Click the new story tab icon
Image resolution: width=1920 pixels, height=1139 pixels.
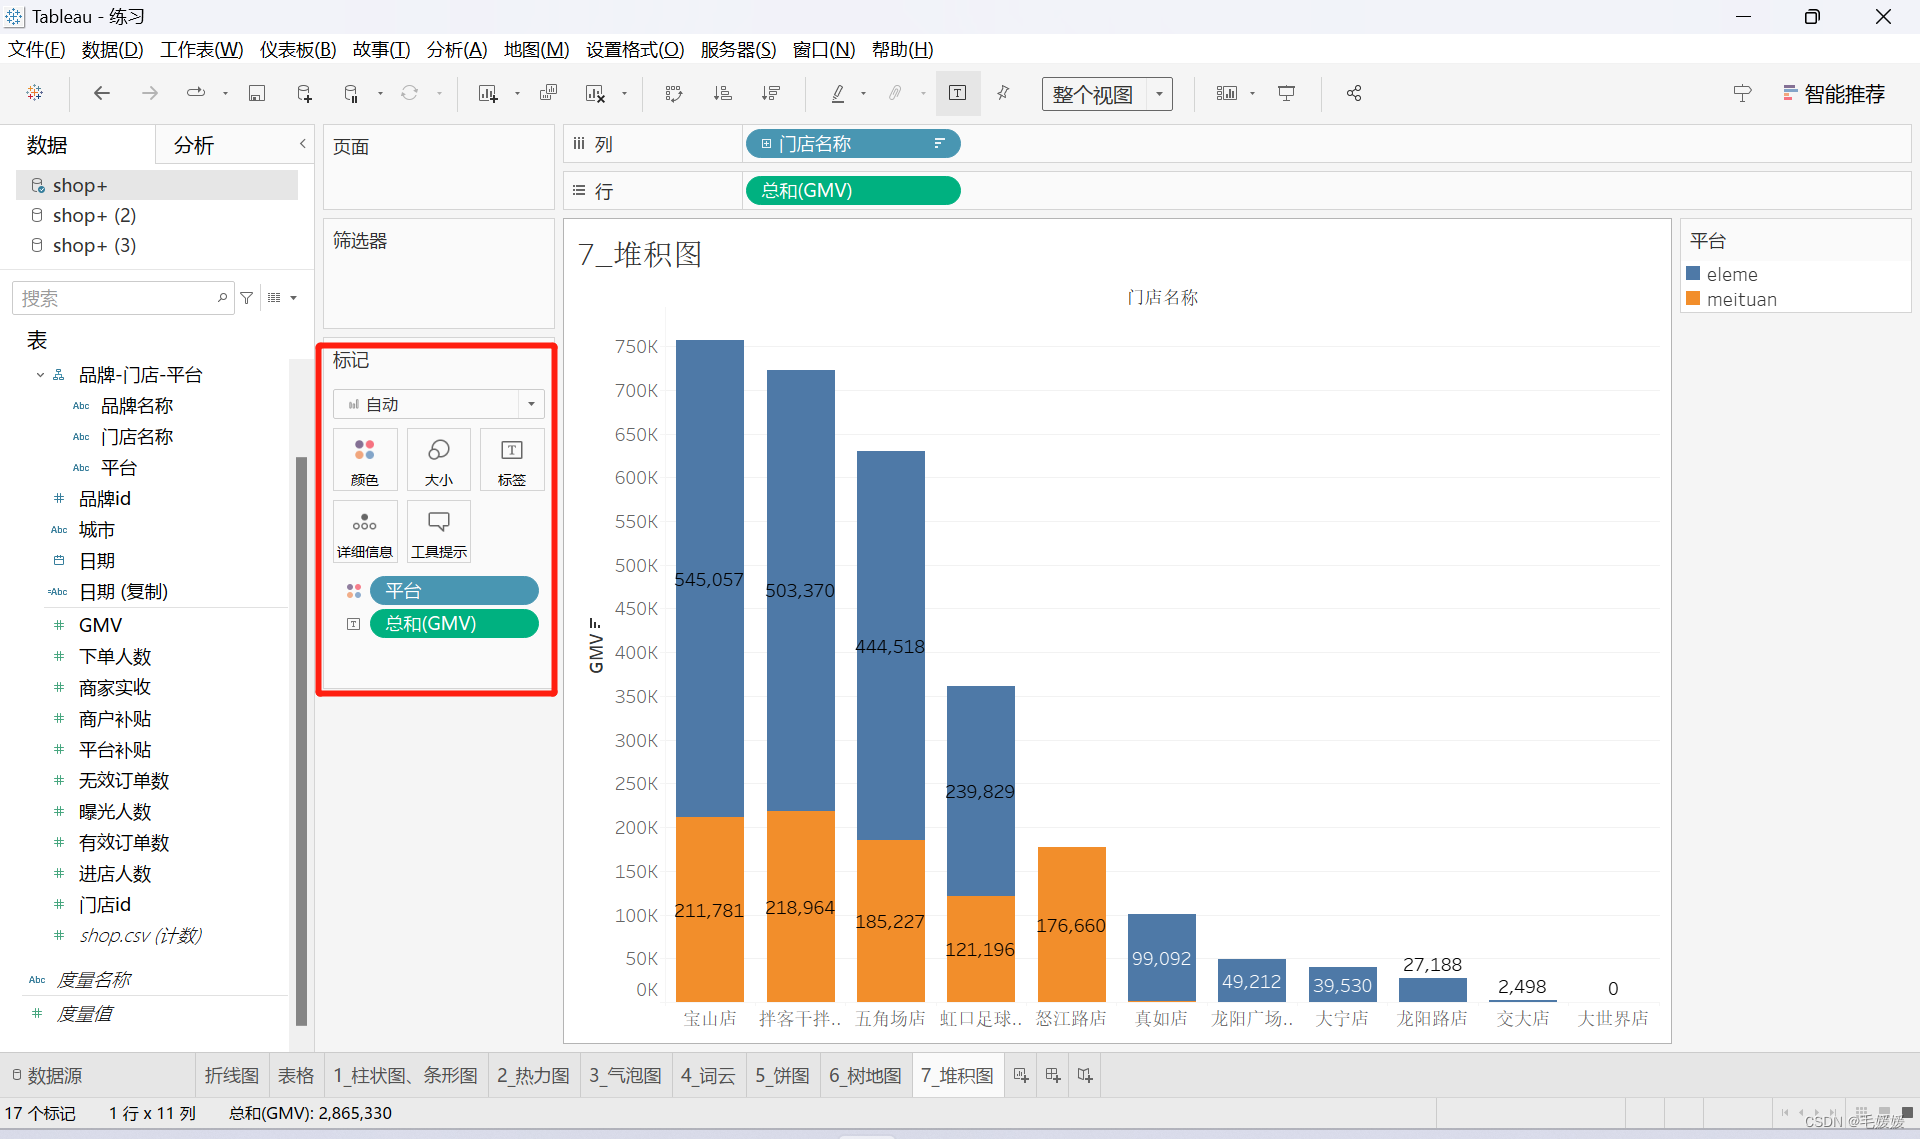click(1085, 1075)
